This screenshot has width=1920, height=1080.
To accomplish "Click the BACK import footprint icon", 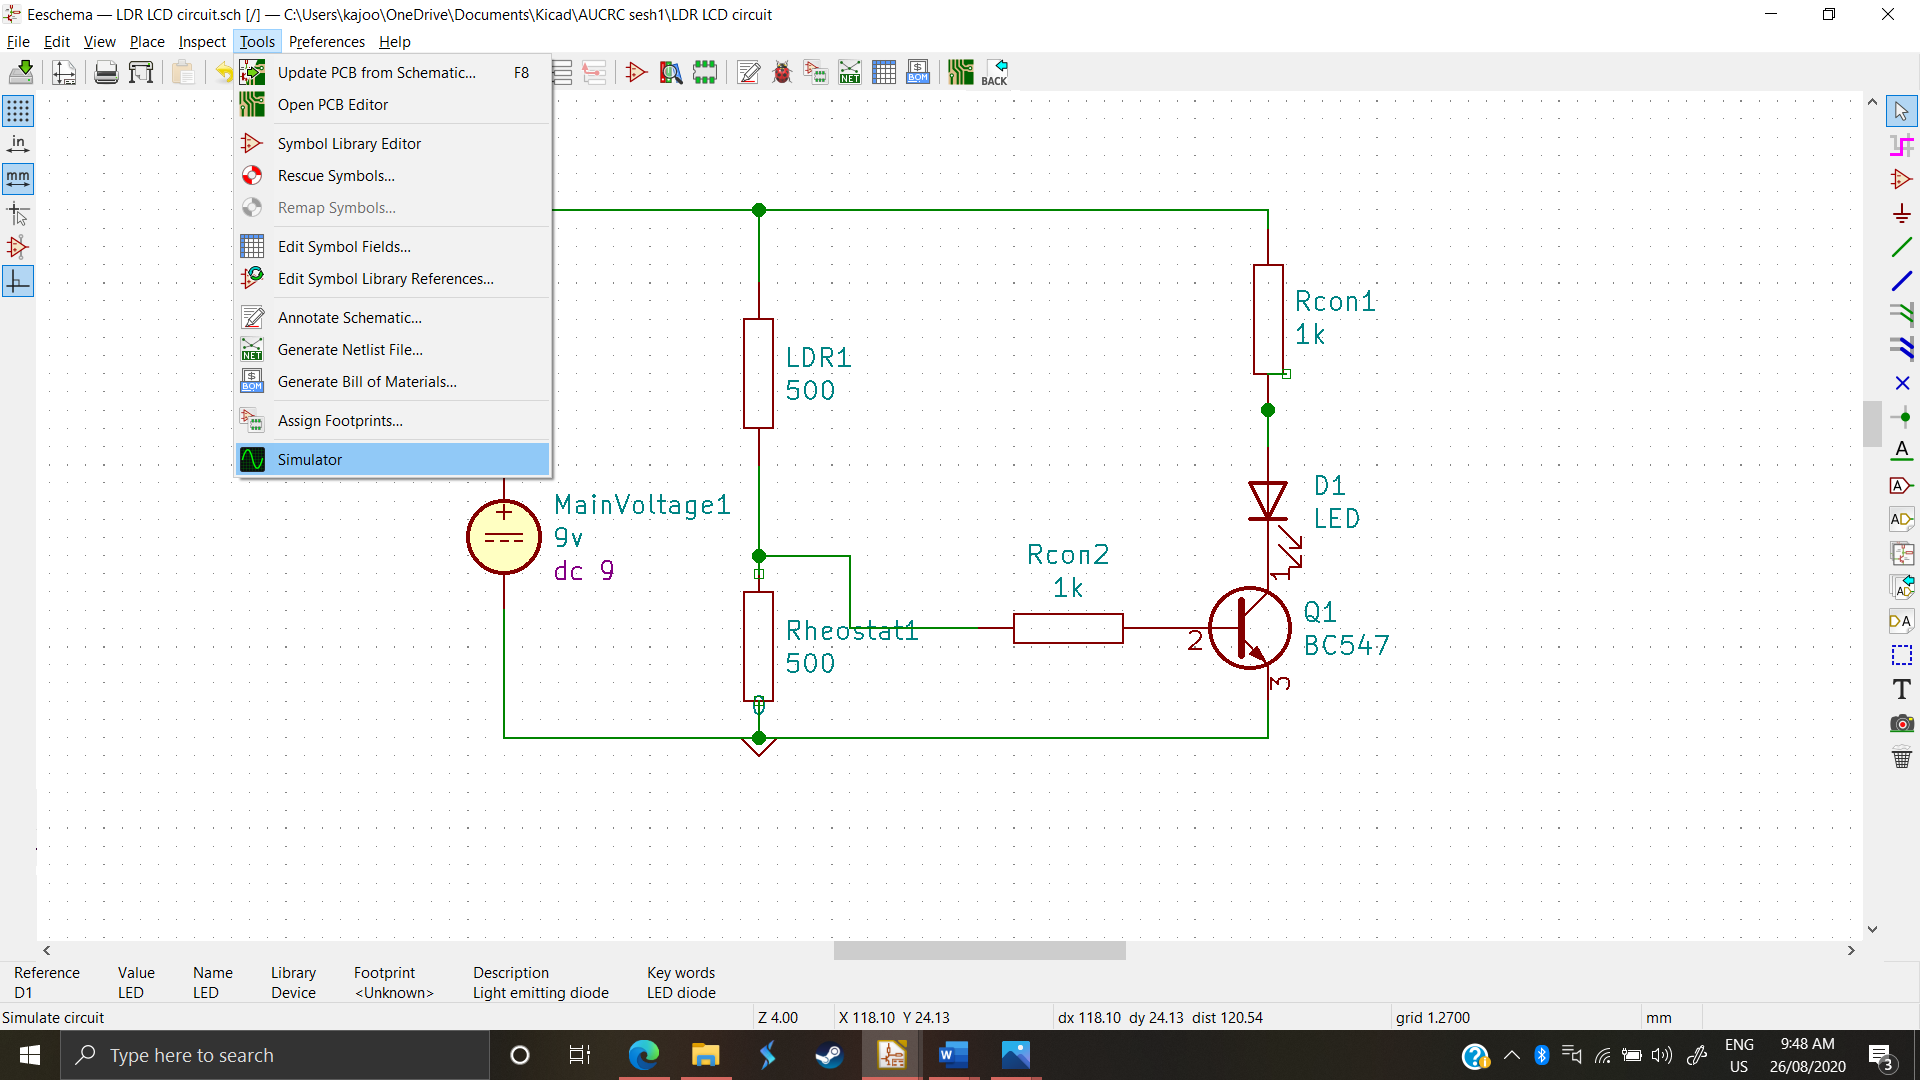I will tap(995, 72).
